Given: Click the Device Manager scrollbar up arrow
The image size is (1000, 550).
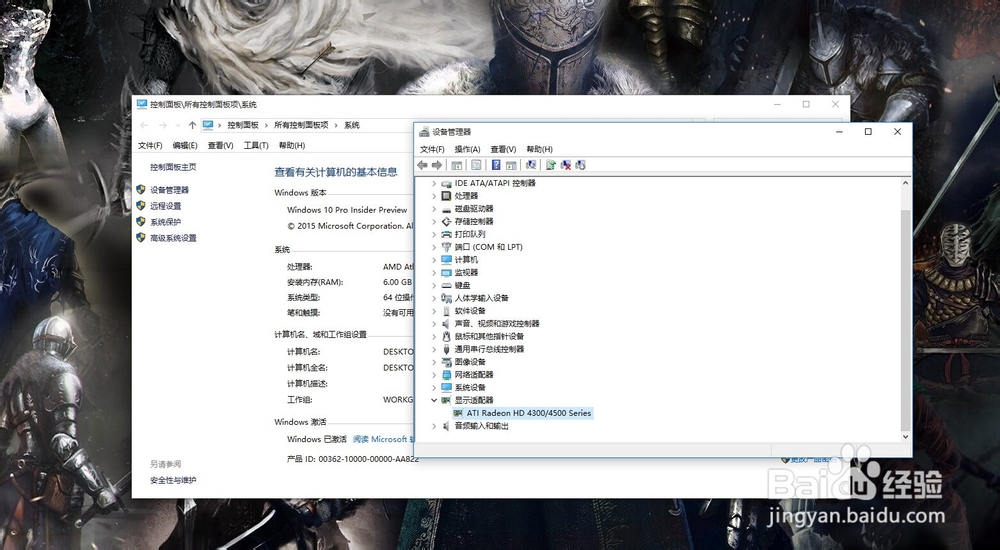Looking at the screenshot, I should click(905, 184).
